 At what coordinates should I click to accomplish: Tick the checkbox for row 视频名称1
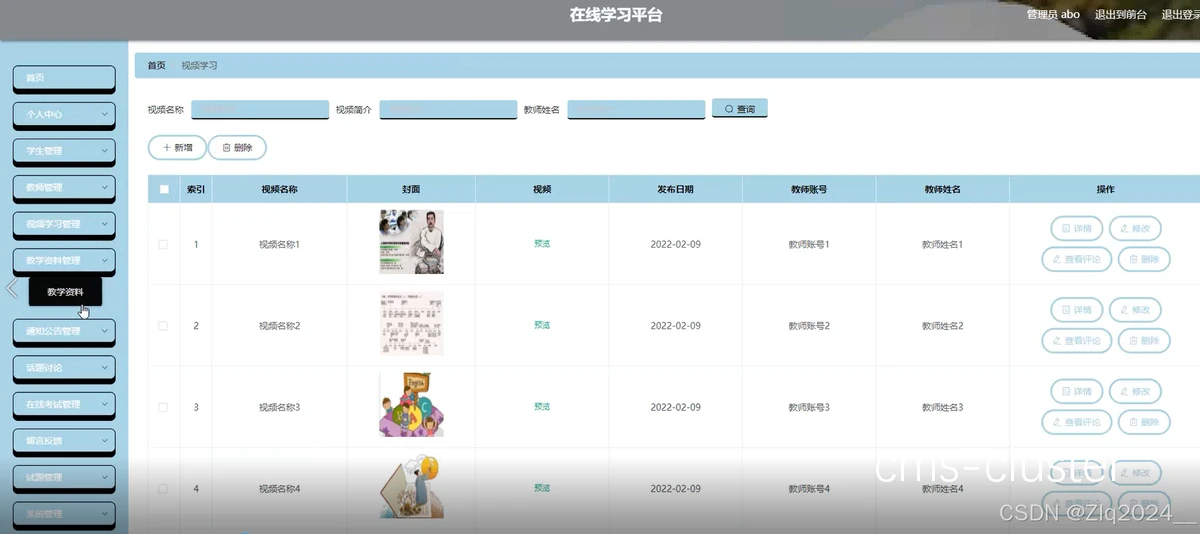[164, 244]
